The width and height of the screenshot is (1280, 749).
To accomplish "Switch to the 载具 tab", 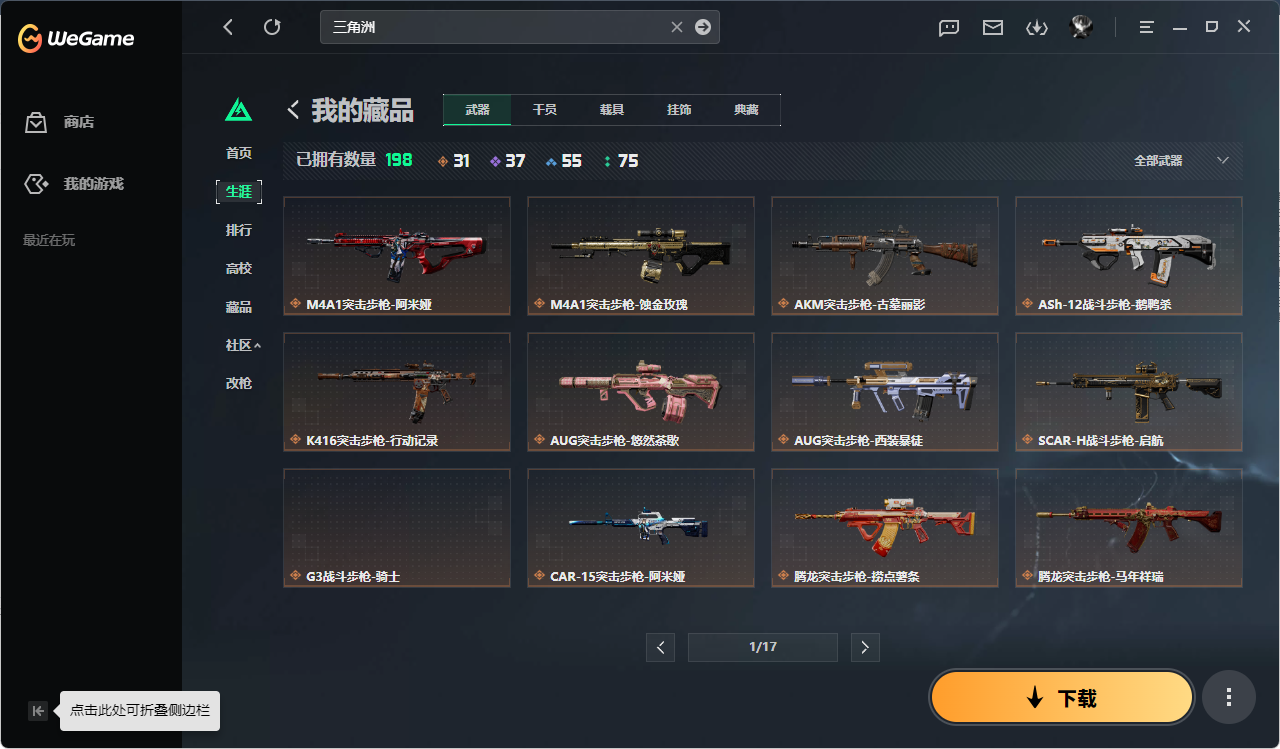I will [x=612, y=110].
